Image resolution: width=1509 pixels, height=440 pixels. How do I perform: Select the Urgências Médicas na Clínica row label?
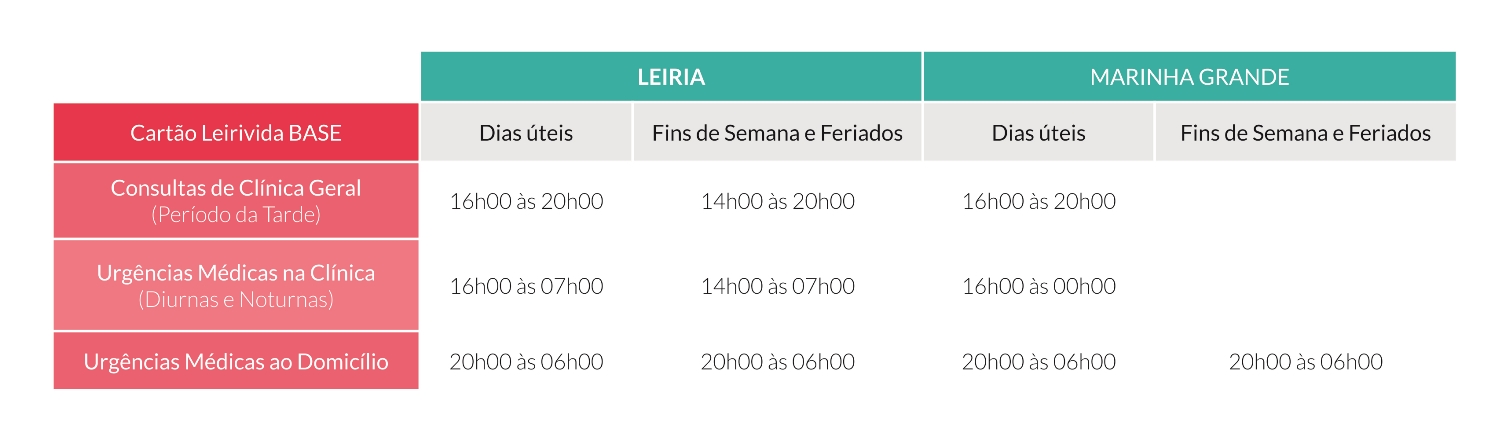point(236,285)
